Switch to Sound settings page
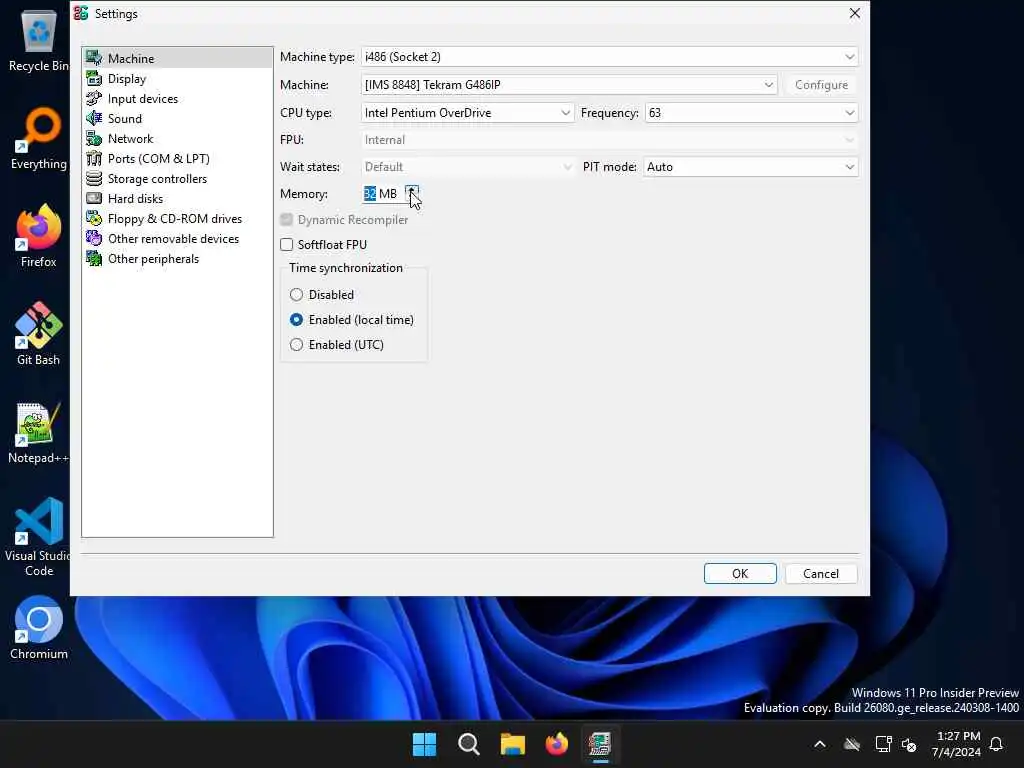 pyautogui.click(x=125, y=118)
